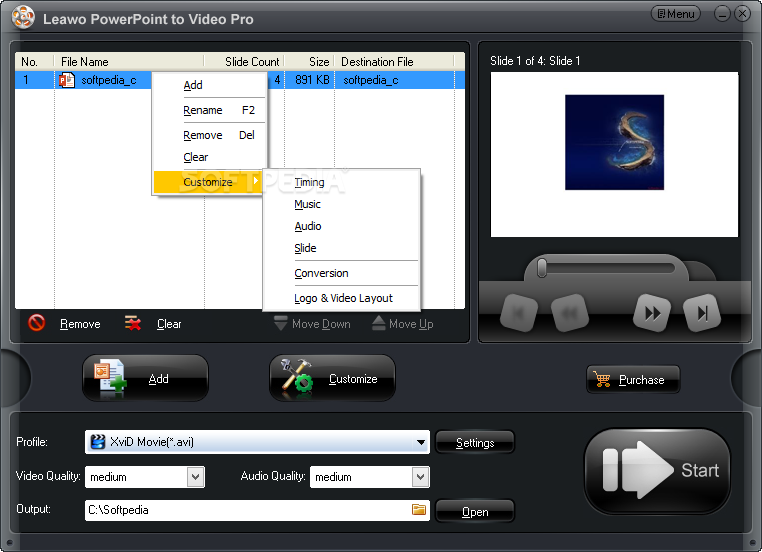
Task: Click the Start arrow icon
Action: 637,470
